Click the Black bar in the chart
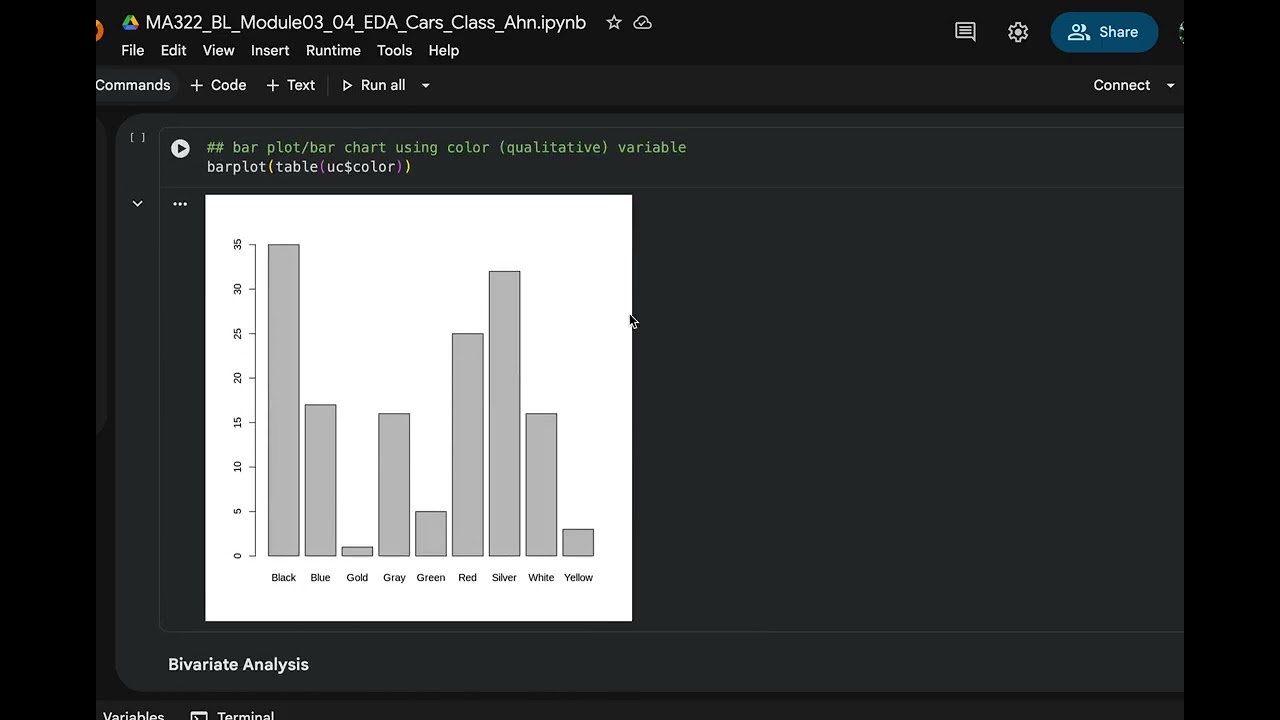Screen dimensions: 1280x720 point(284,400)
